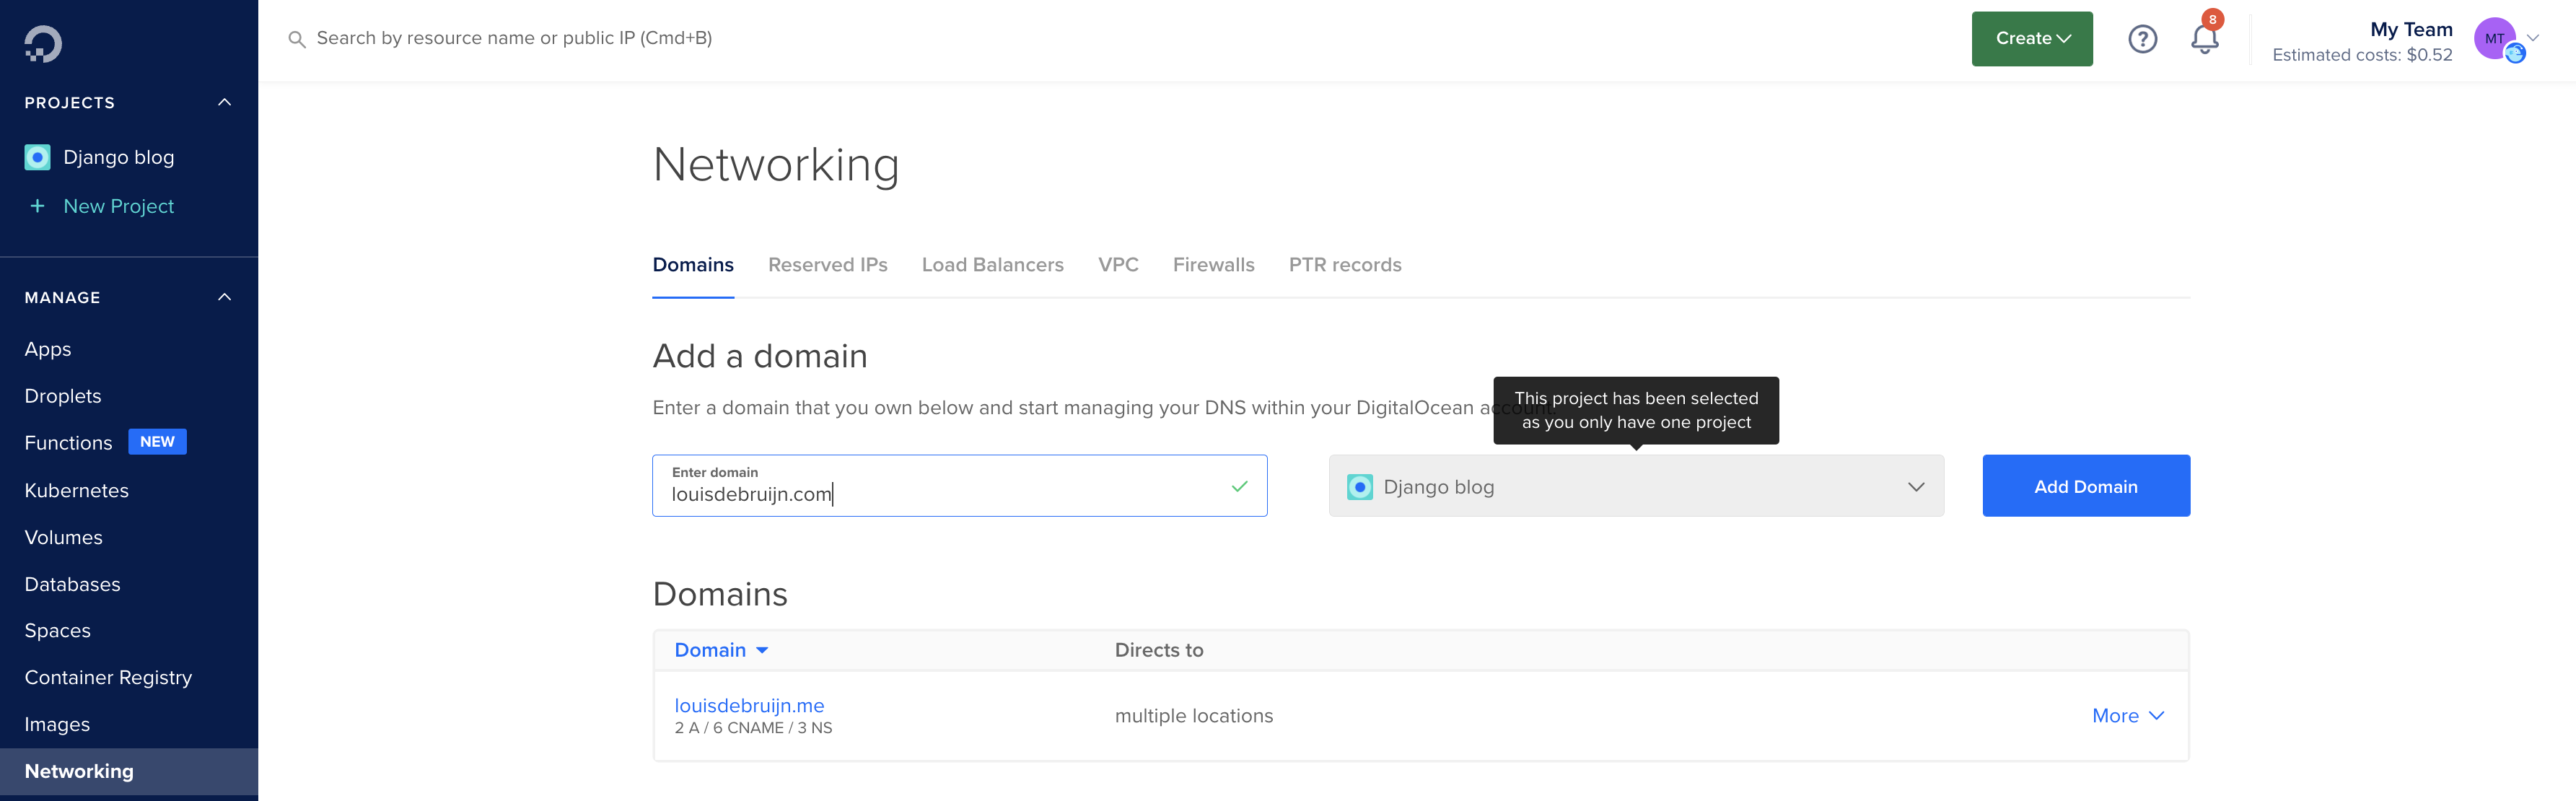2576x801 pixels.
Task: Switch to the PTR records tab
Action: tap(1344, 265)
